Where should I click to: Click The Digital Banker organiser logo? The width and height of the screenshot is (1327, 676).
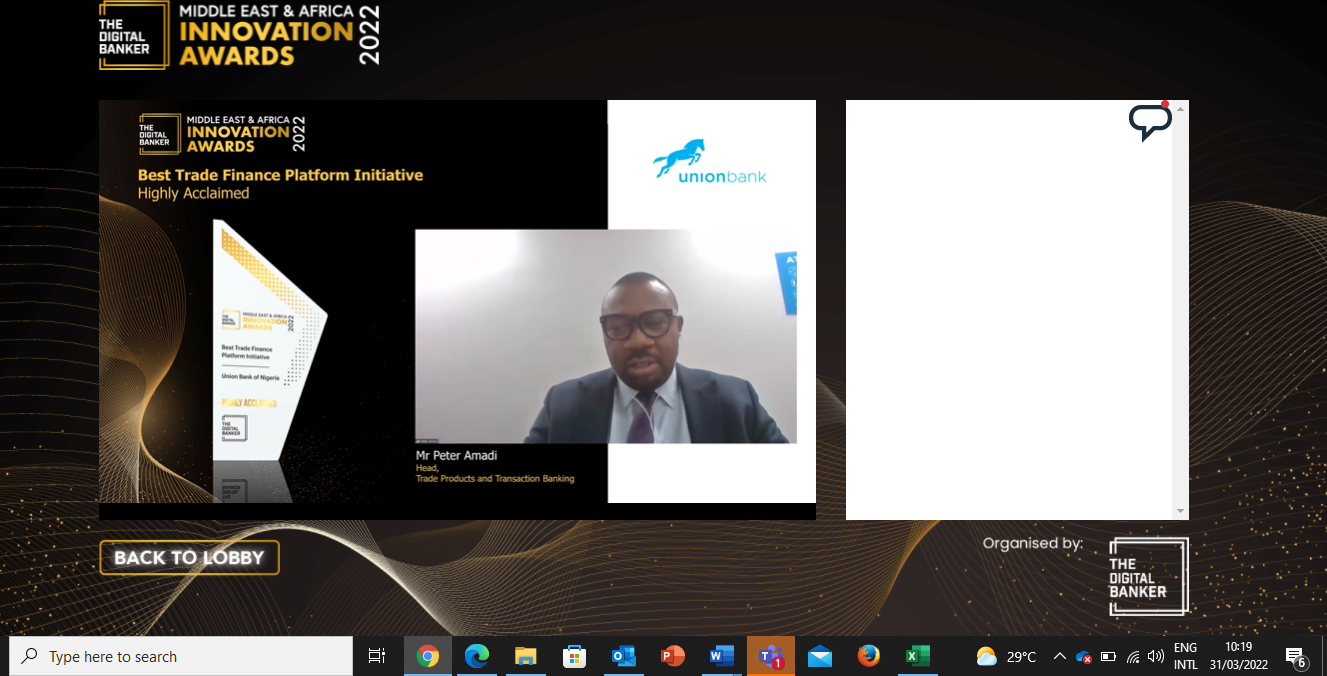[x=1148, y=577]
